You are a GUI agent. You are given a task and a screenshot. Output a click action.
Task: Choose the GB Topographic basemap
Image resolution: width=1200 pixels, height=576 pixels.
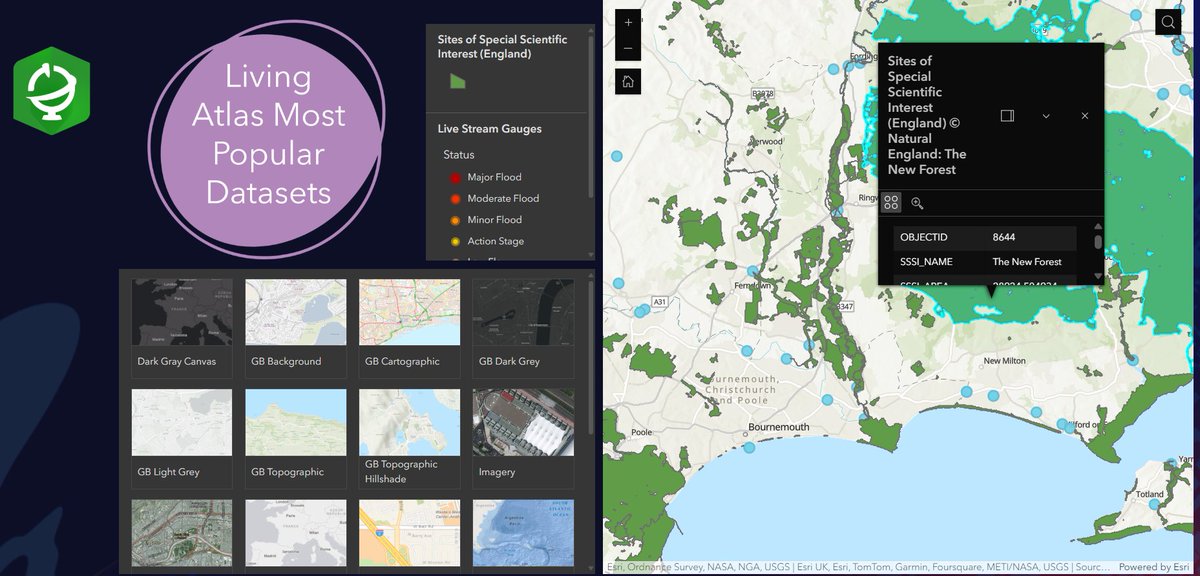pos(296,438)
